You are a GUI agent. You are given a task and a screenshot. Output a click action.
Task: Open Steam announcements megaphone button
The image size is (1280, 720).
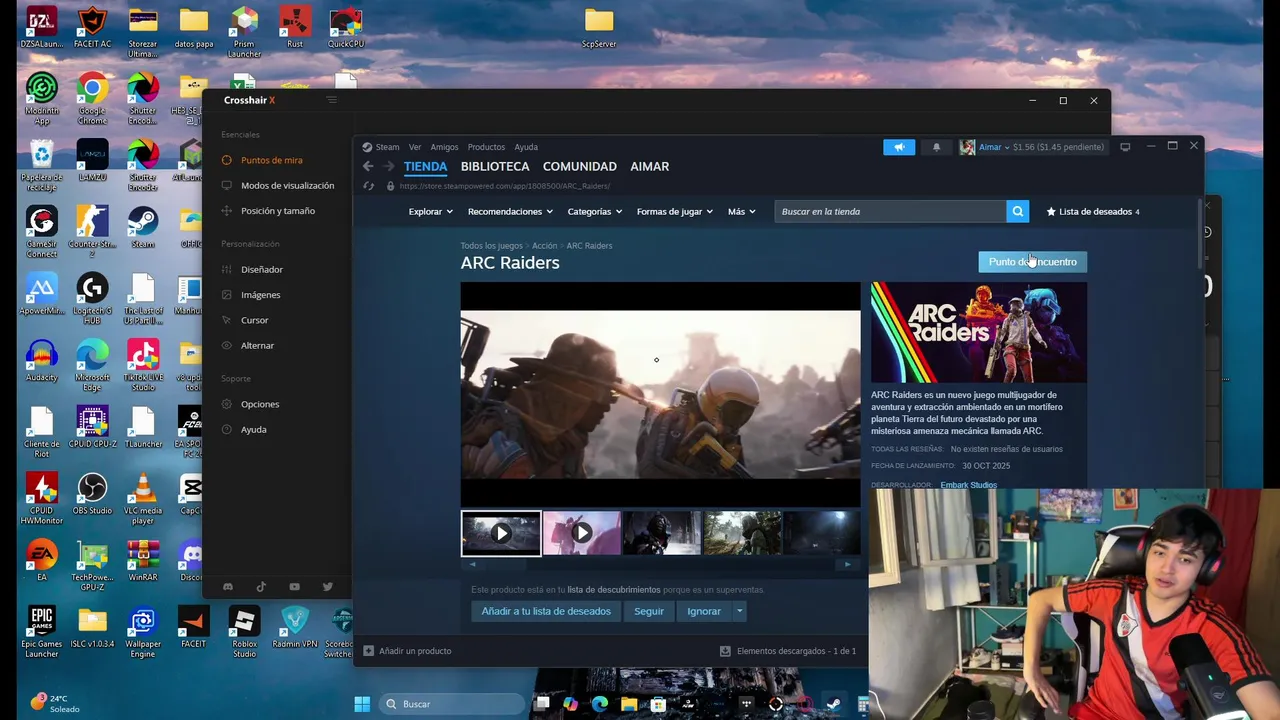tap(899, 147)
